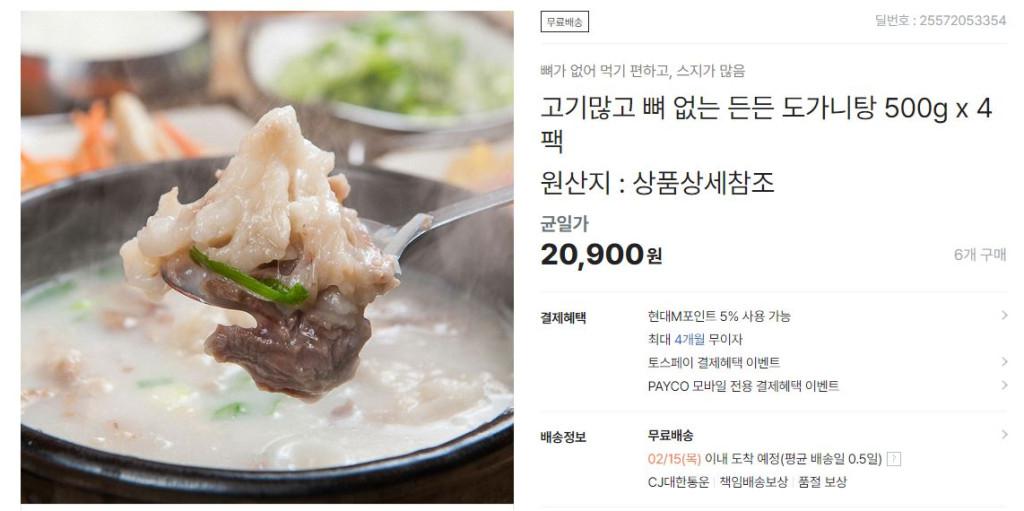Viewport: 1024px width, 511px height.
Task: Open shipping details via 무료배송 row chevron
Action: [1004, 435]
